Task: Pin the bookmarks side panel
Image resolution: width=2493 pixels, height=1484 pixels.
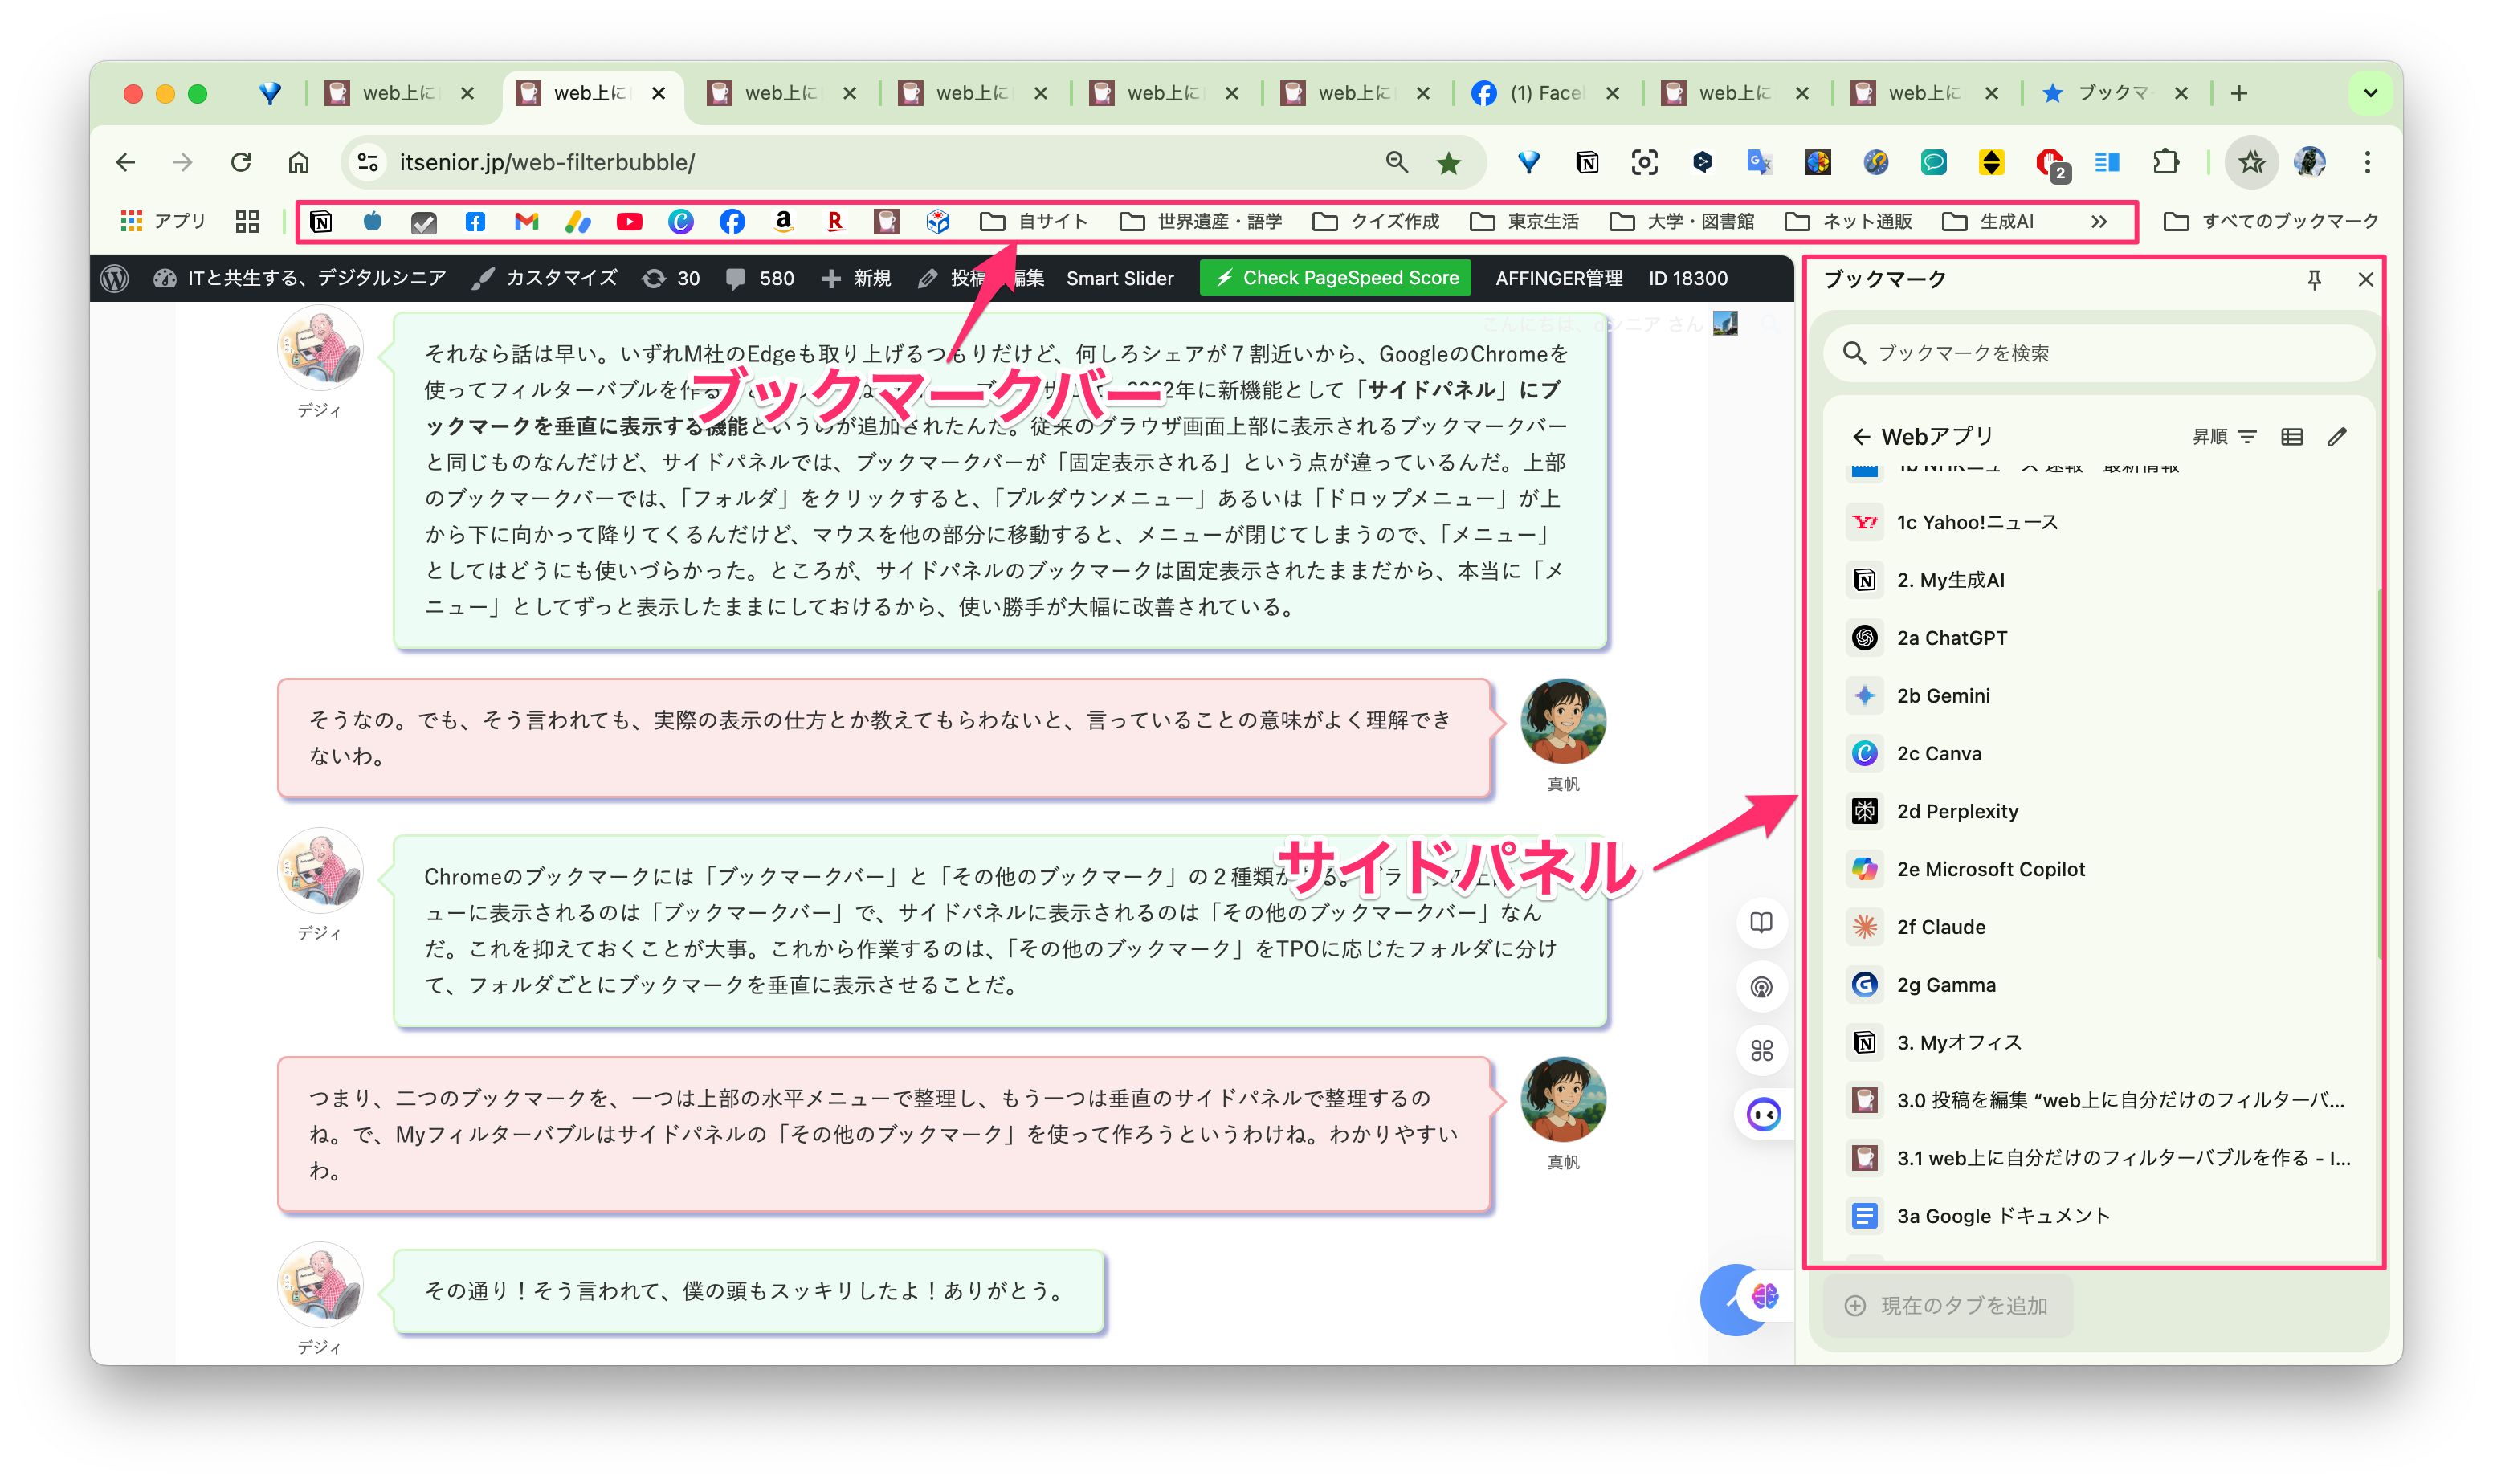Action: [2313, 280]
